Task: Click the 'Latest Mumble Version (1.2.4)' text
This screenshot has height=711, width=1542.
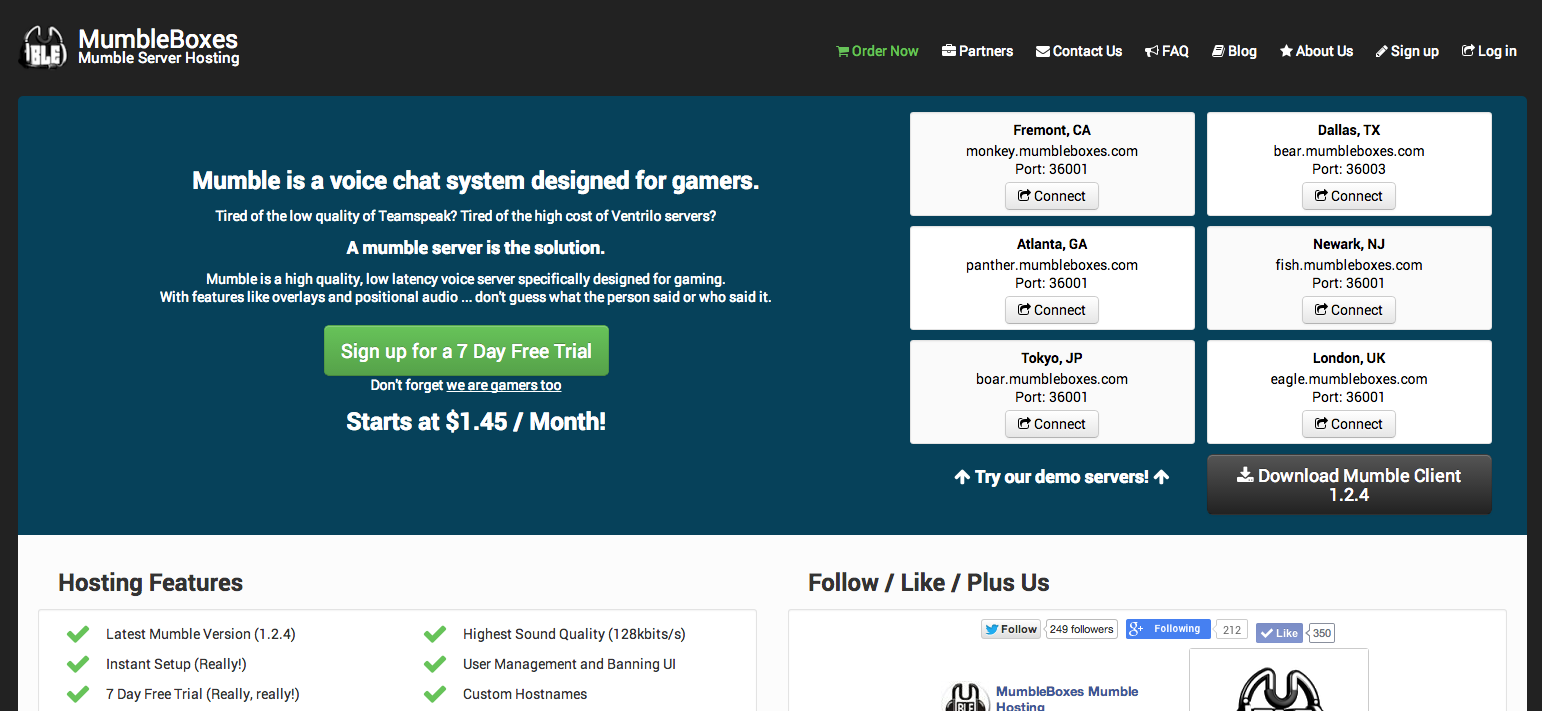Action: point(201,634)
